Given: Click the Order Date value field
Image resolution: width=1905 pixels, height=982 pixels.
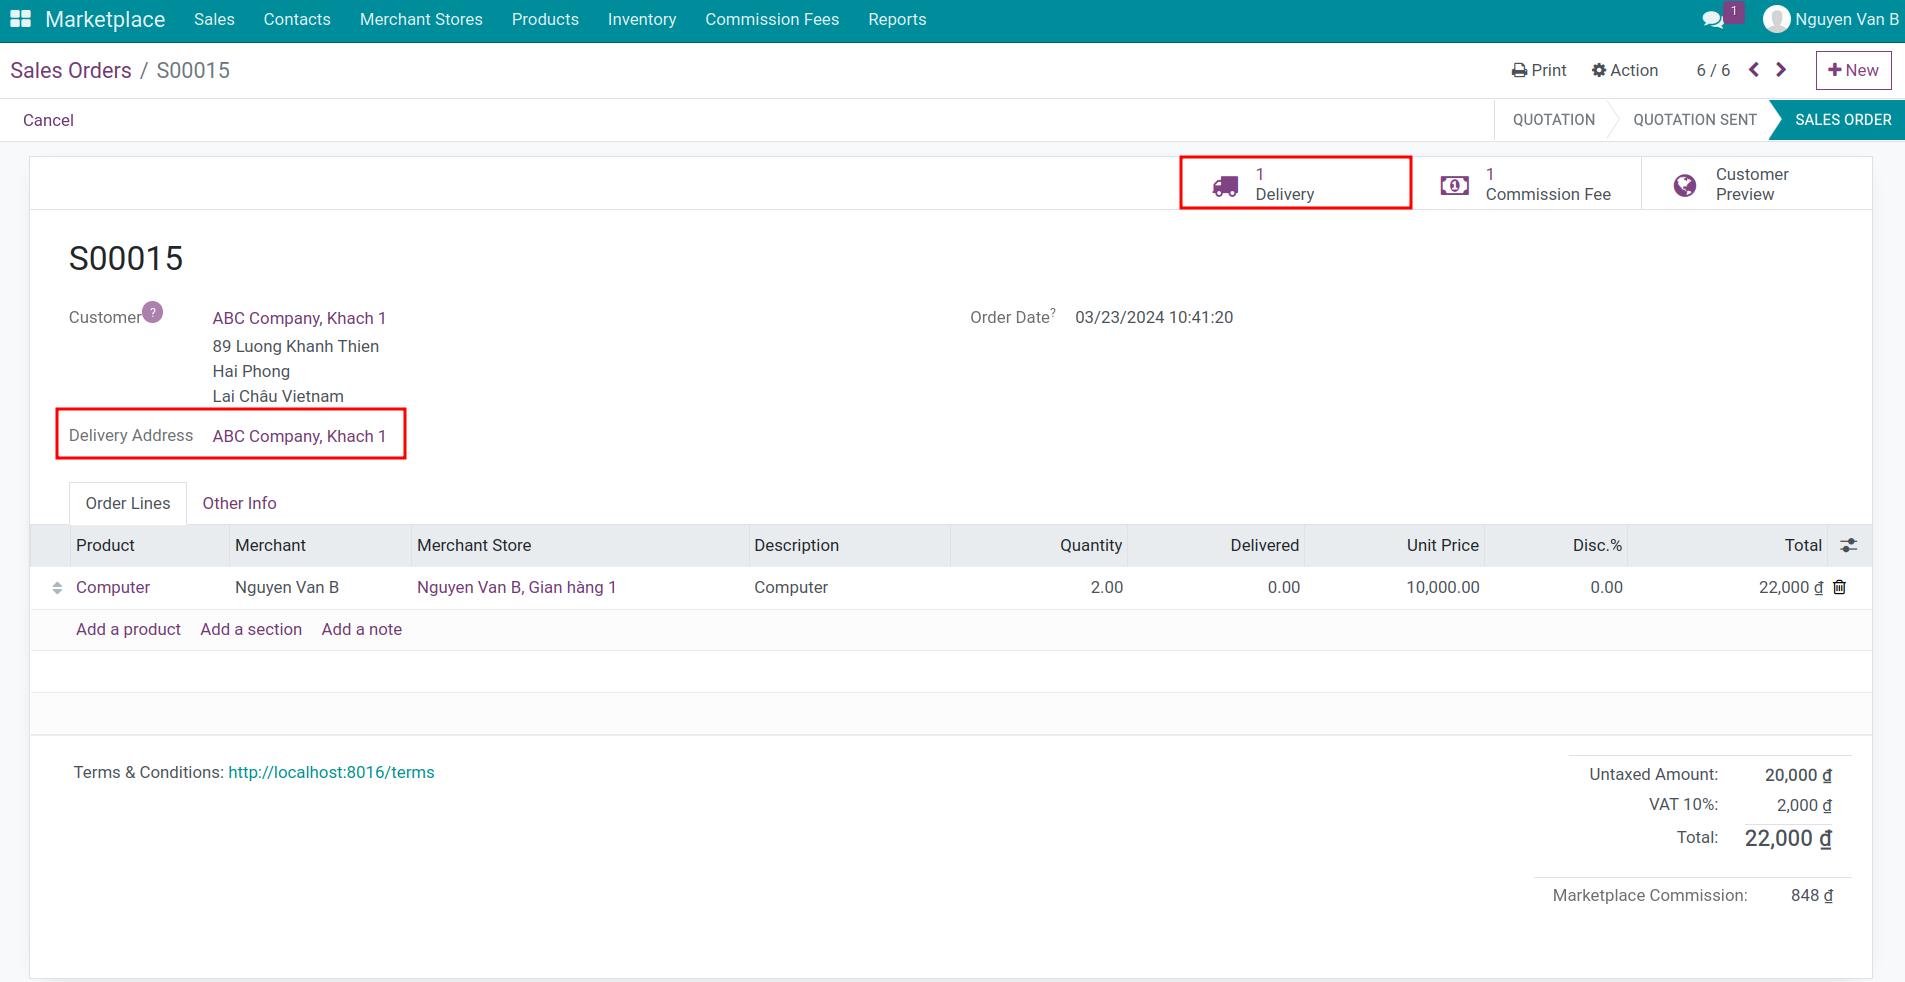Looking at the screenshot, I should (x=1154, y=317).
